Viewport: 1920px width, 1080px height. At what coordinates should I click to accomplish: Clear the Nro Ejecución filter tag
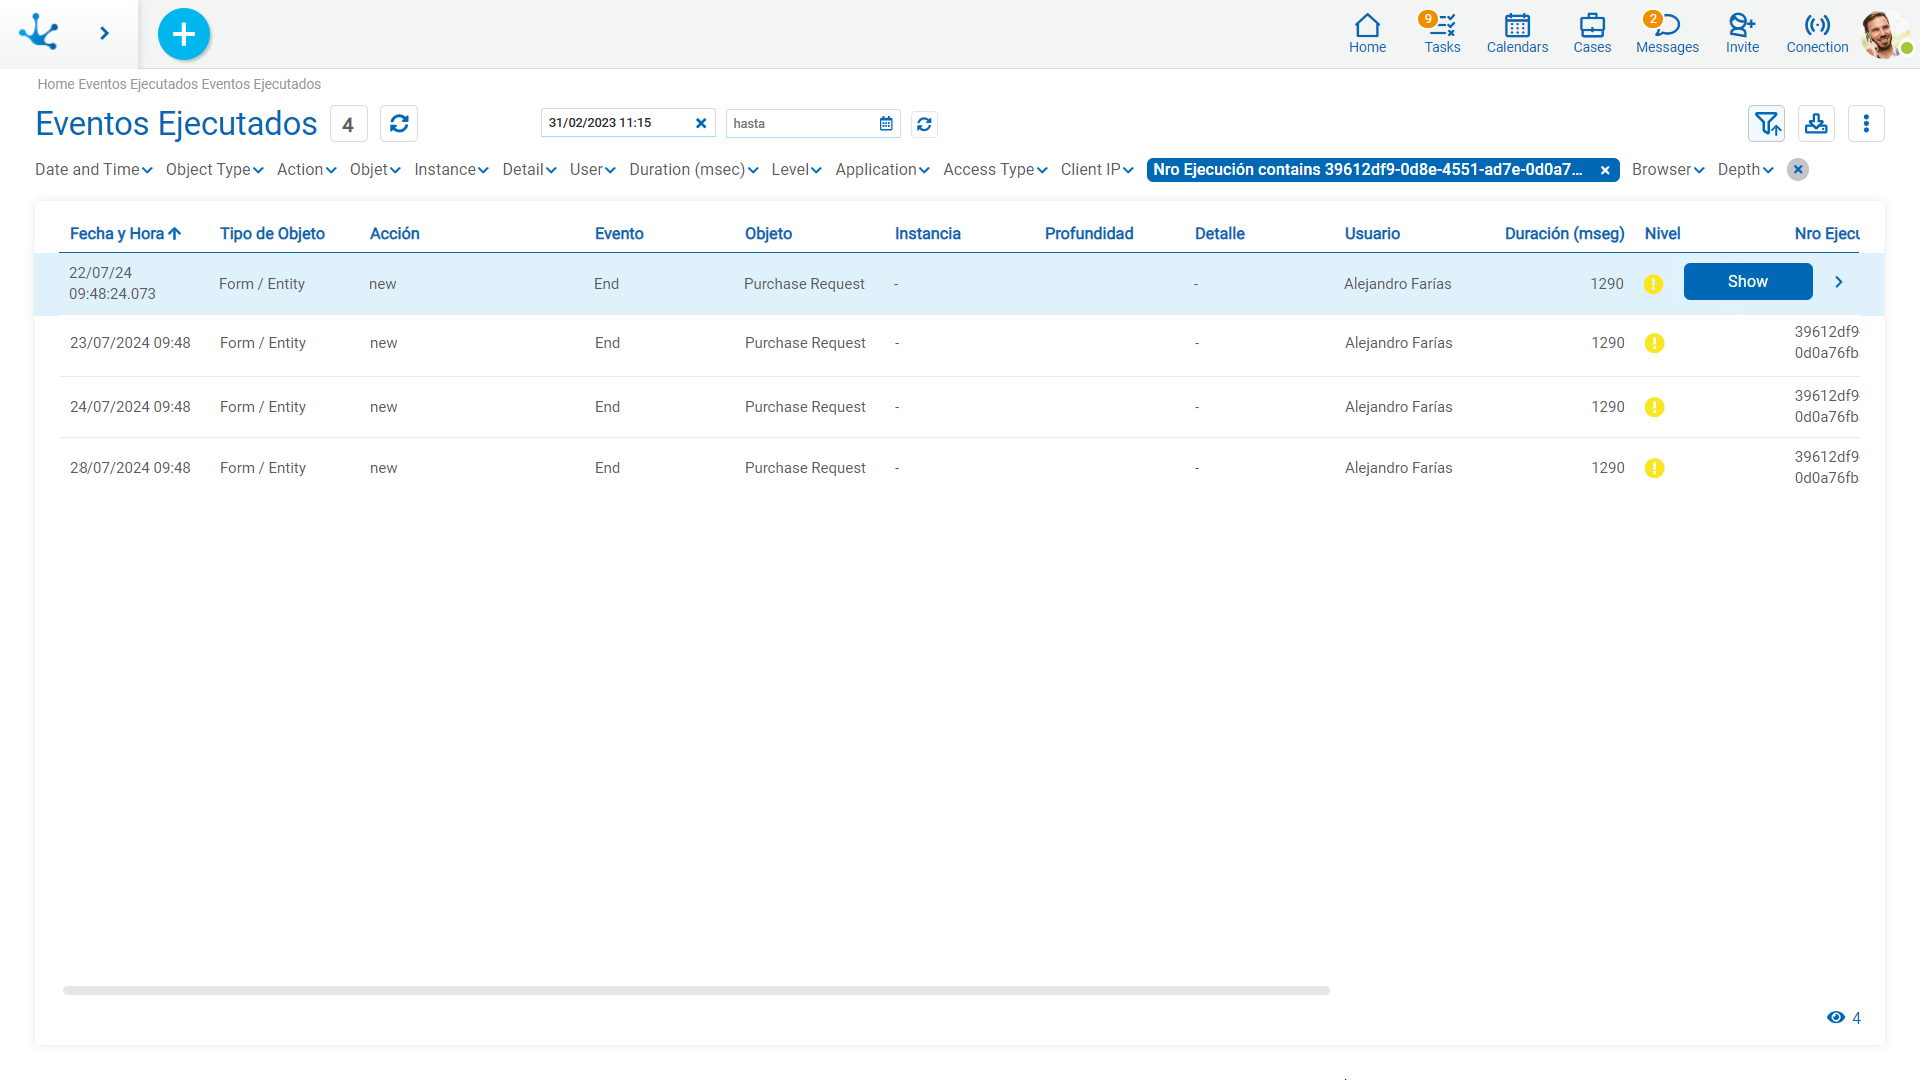[1606, 169]
